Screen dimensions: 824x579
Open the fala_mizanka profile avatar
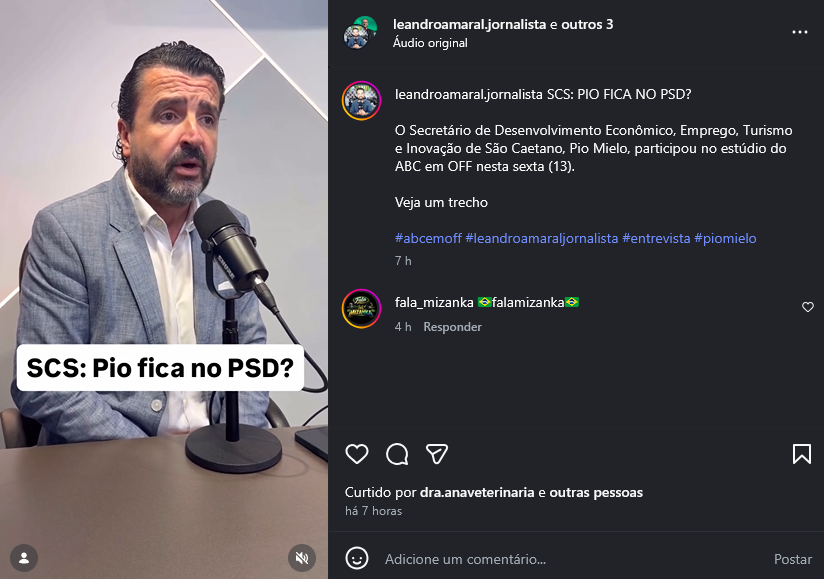pyautogui.click(x=362, y=308)
